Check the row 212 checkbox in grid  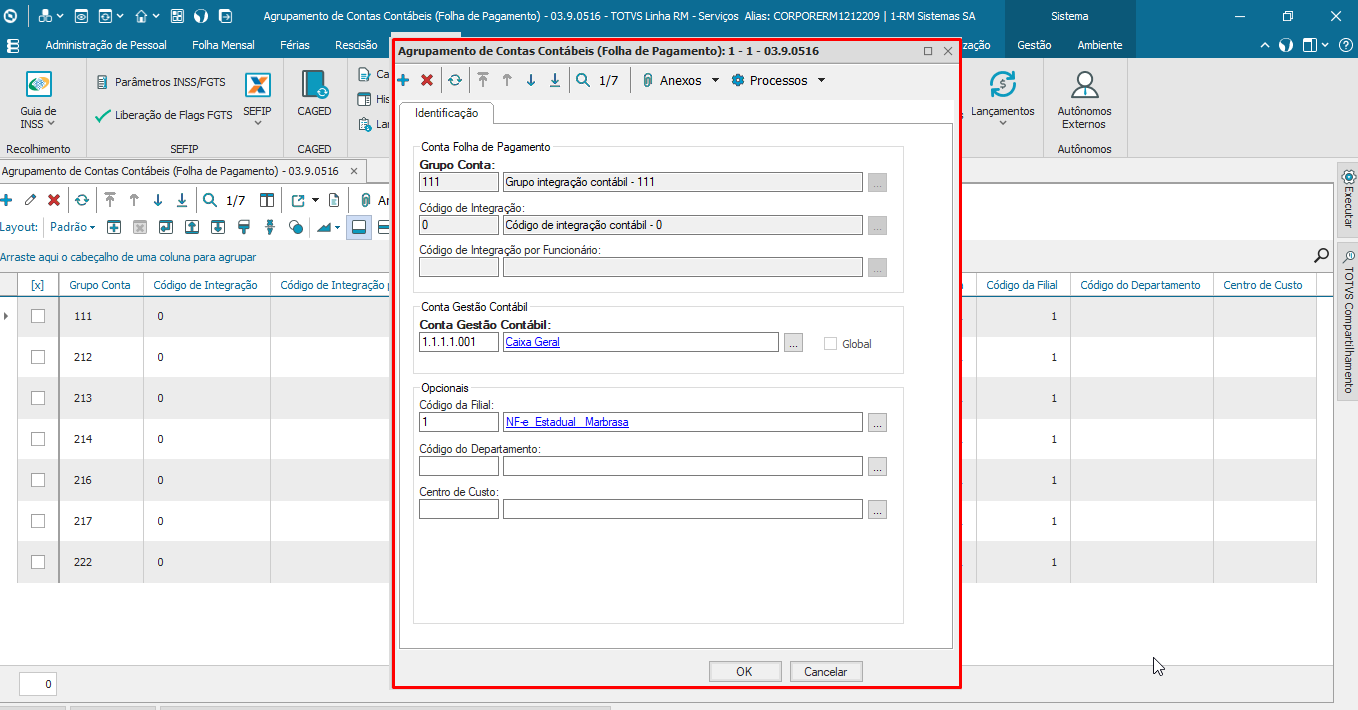(x=38, y=357)
